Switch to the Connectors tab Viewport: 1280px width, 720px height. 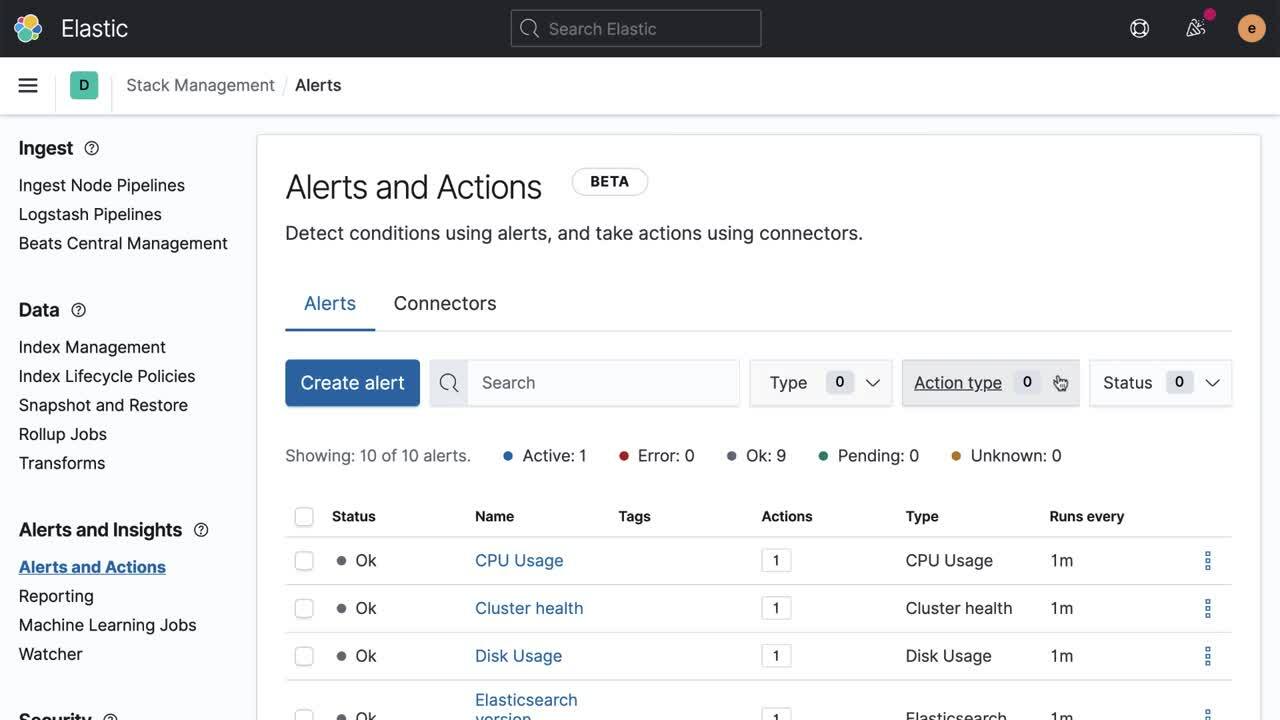click(445, 303)
